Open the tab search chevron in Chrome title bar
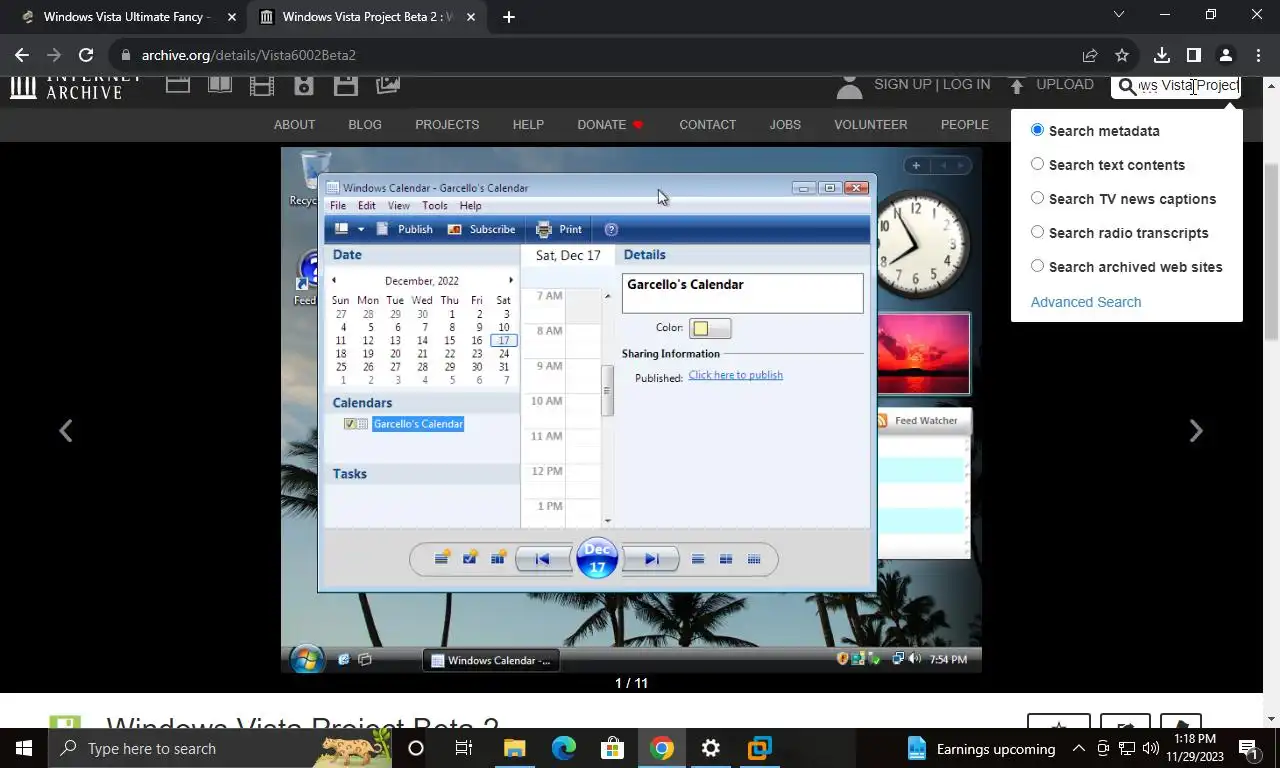This screenshot has width=1280, height=768. (x=1119, y=15)
